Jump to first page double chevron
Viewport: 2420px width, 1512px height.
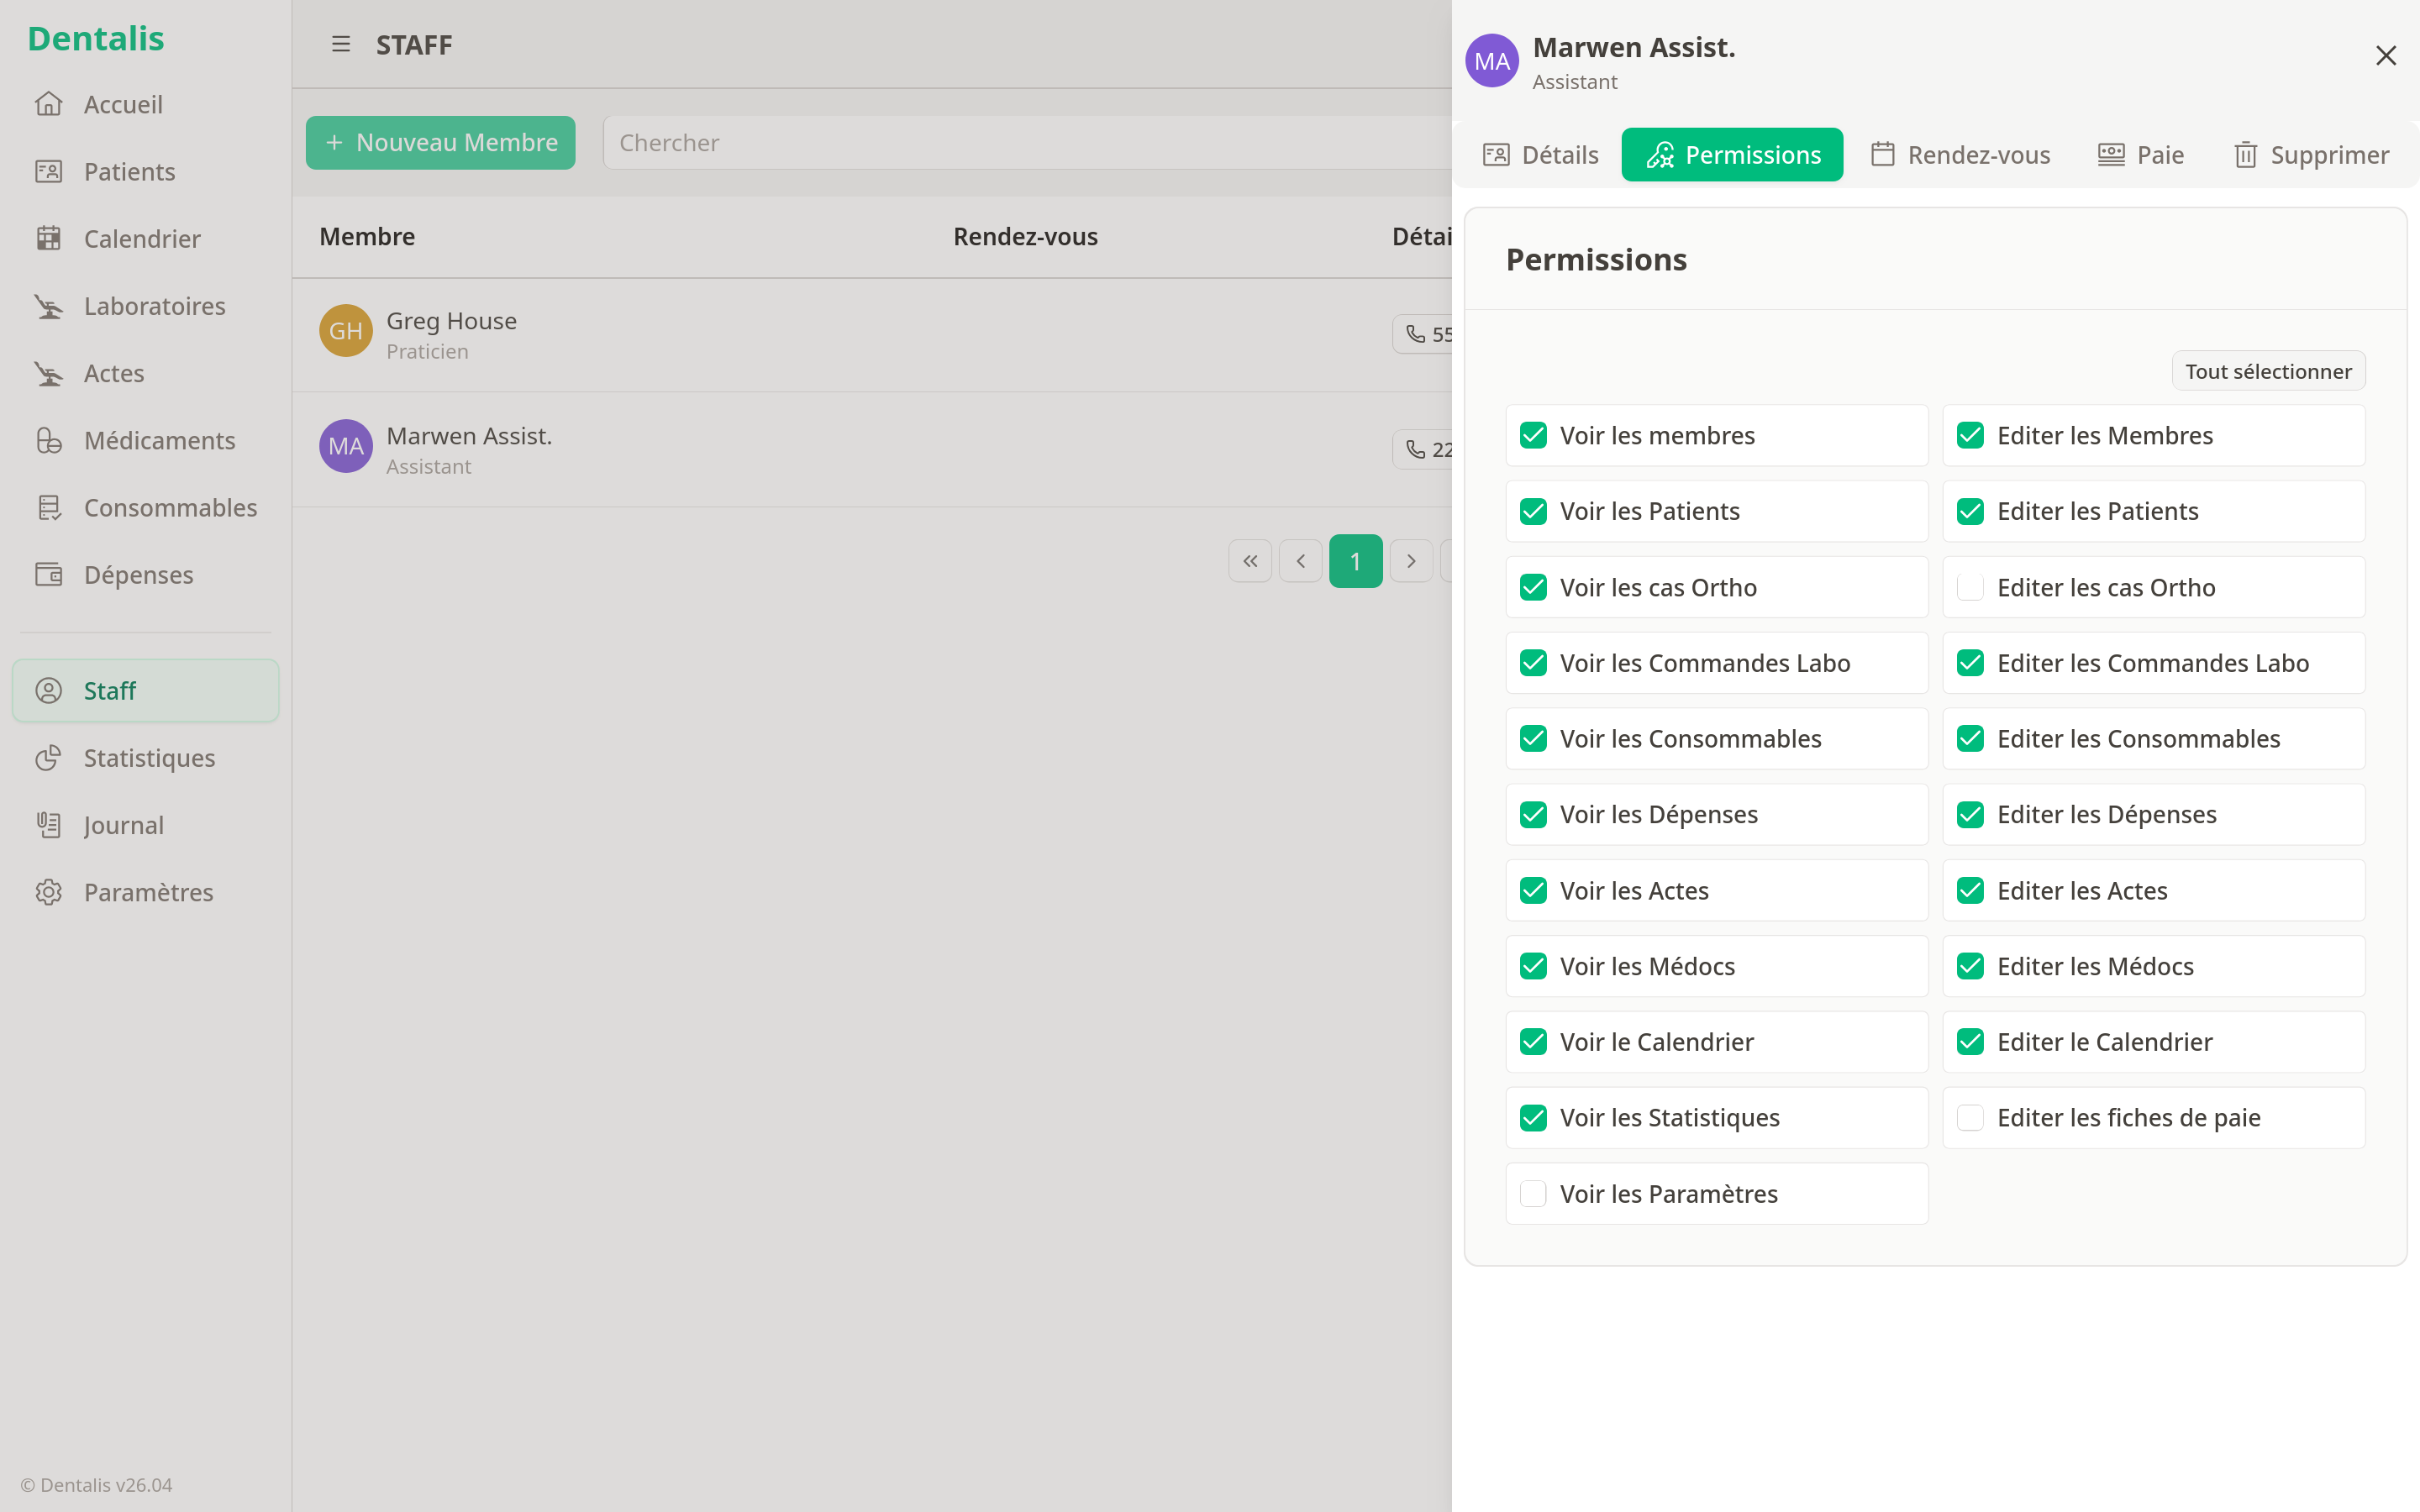point(1249,561)
